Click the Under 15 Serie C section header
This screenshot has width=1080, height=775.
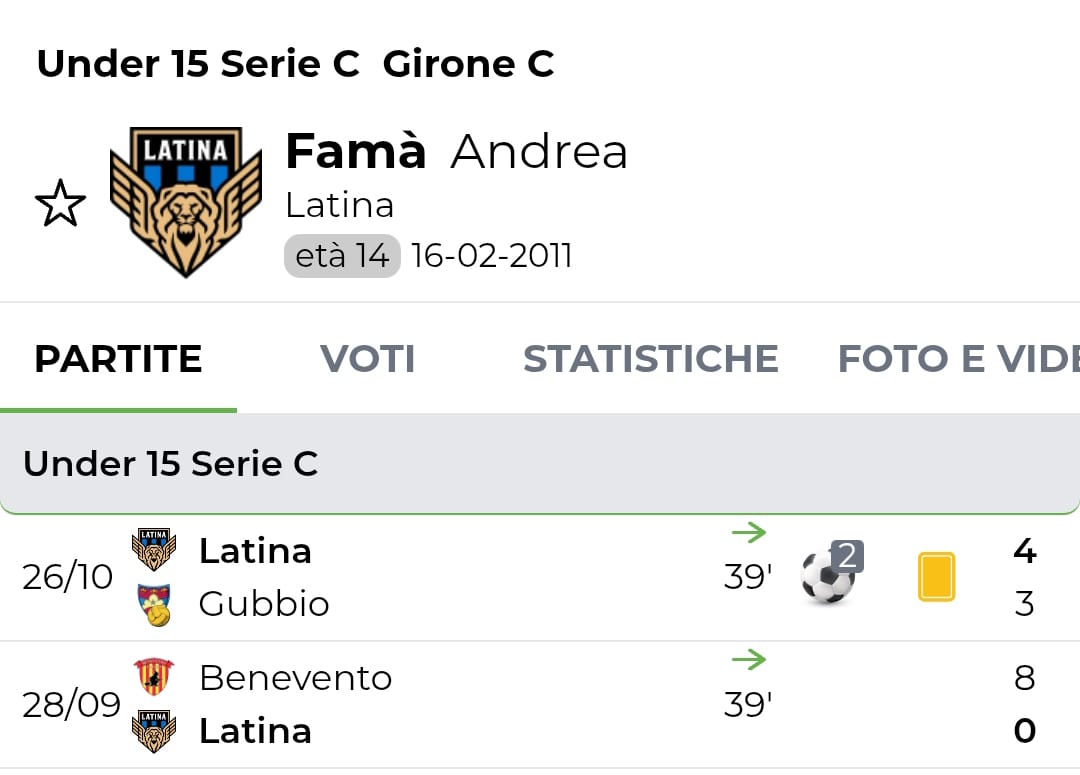(x=170, y=464)
